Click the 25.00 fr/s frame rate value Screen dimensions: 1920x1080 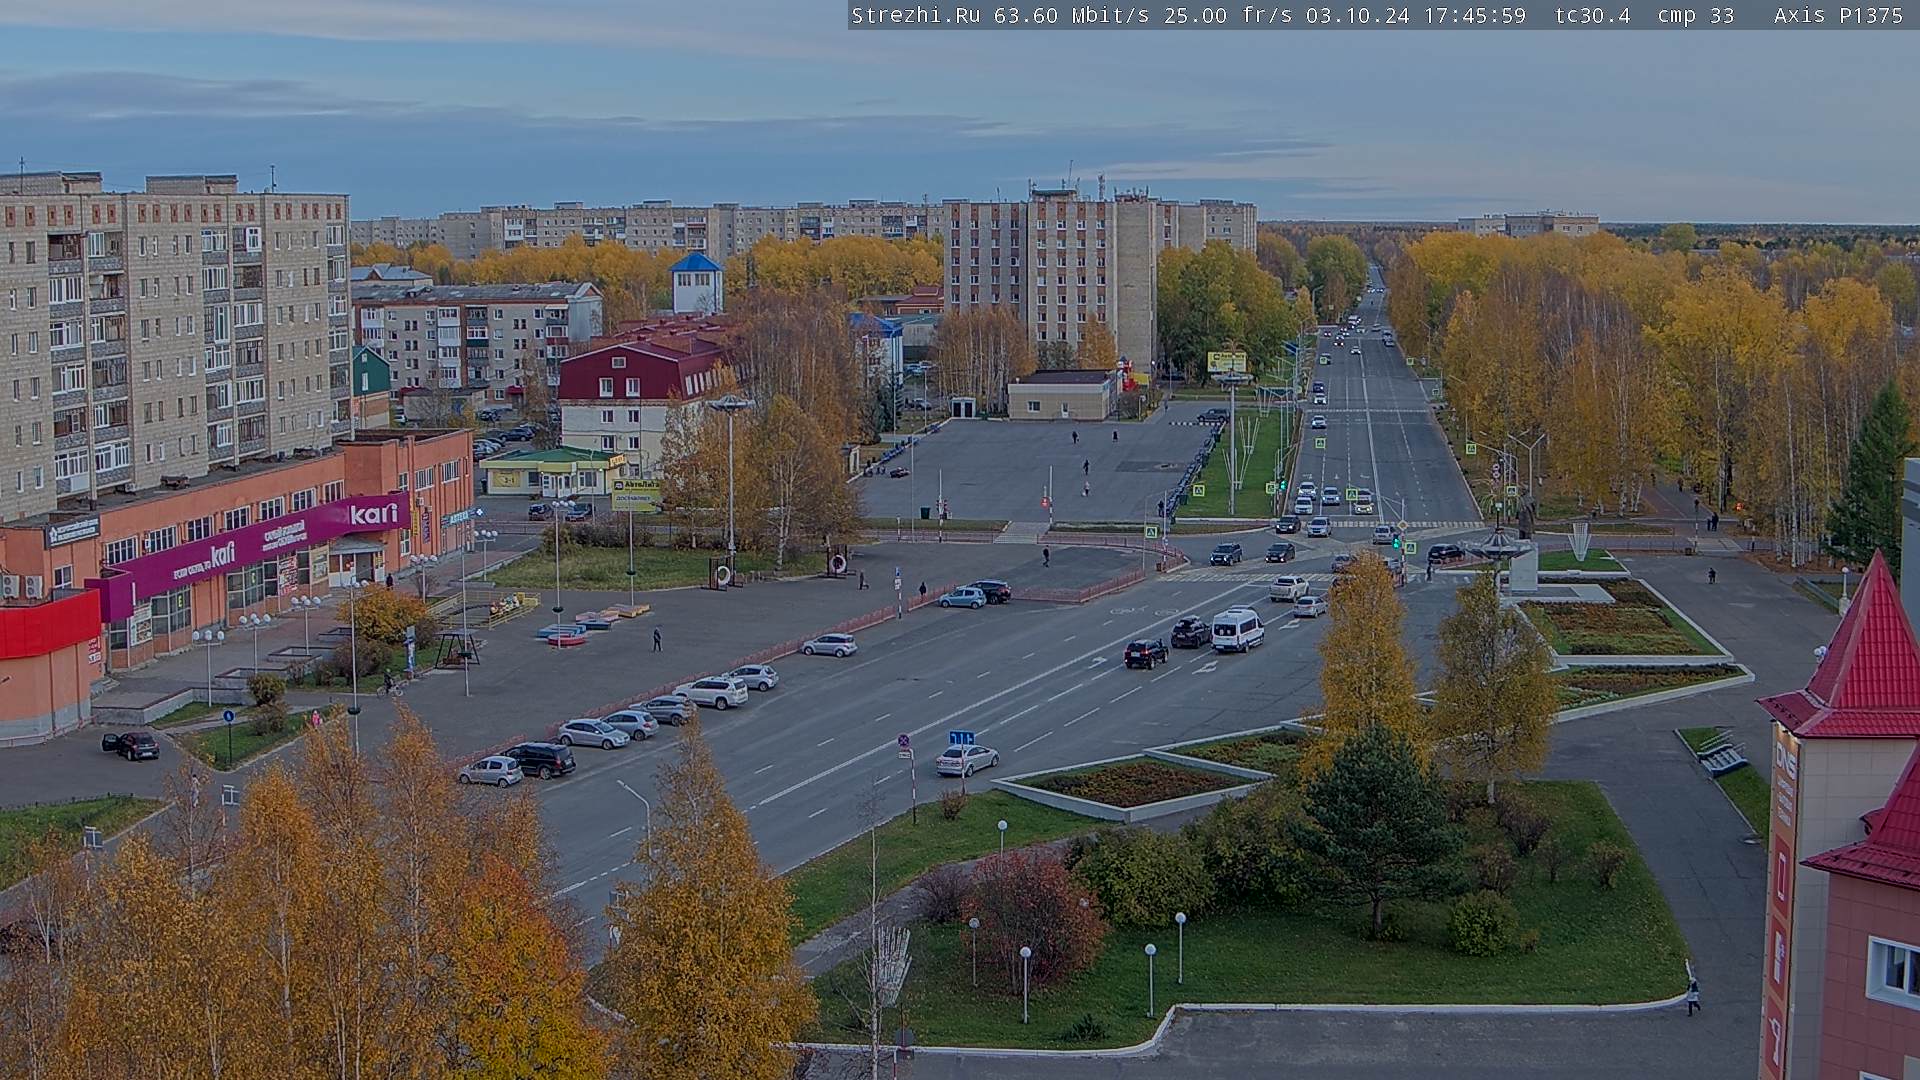1228,15
